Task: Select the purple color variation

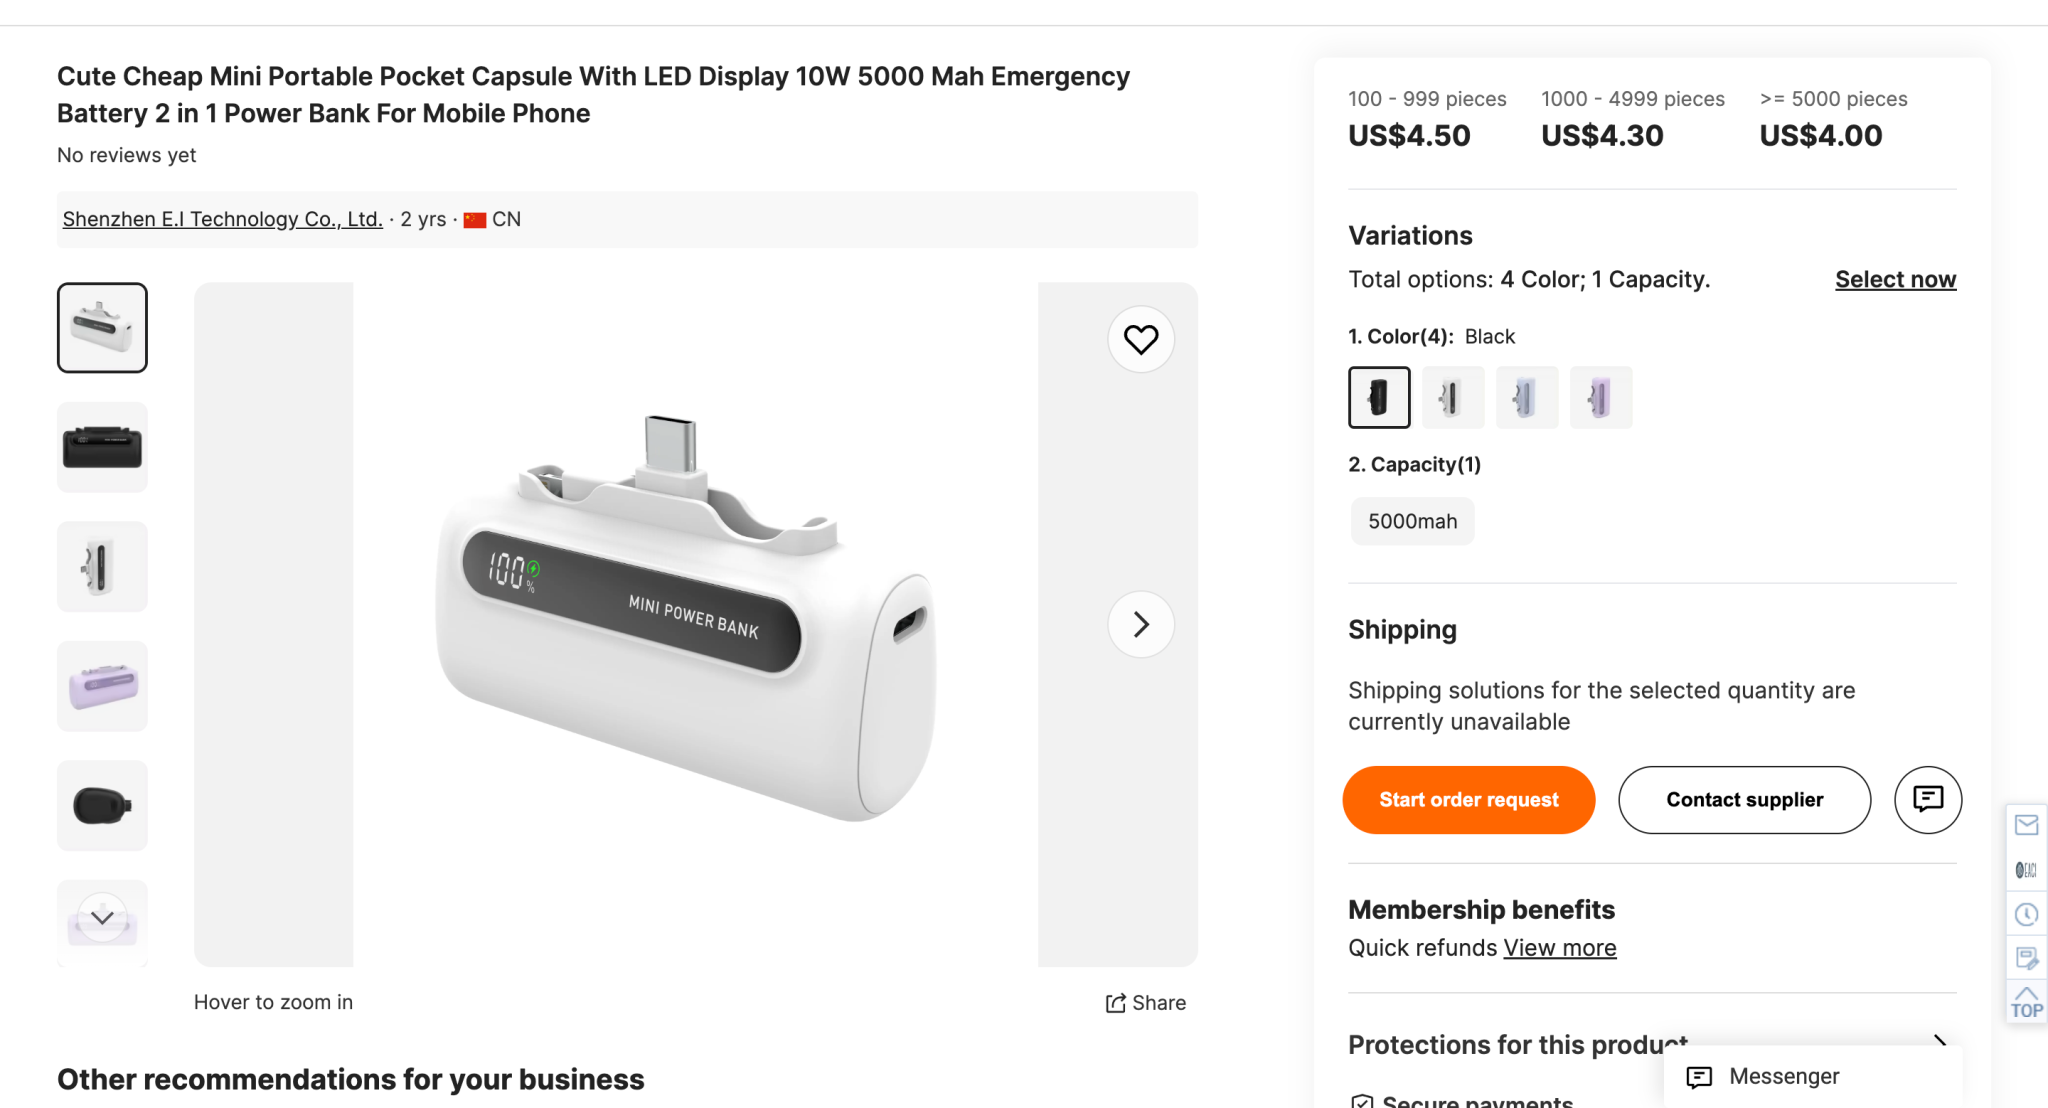Action: [1601, 397]
